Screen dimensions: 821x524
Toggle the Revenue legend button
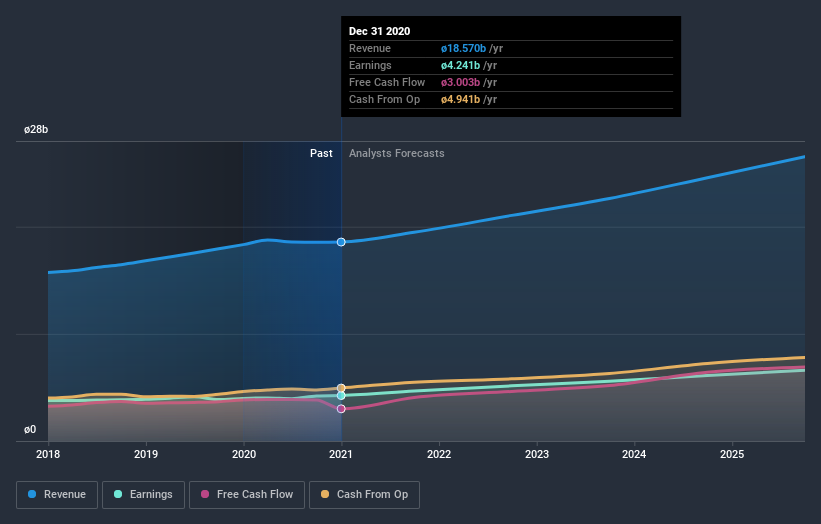tap(57, 495)
